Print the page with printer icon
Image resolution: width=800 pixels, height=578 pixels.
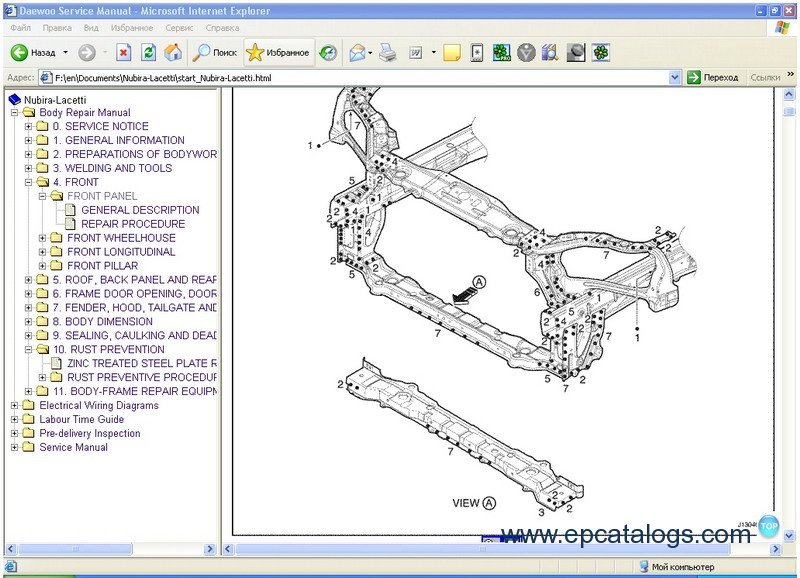pyautogui.click(x=388, y=53)
